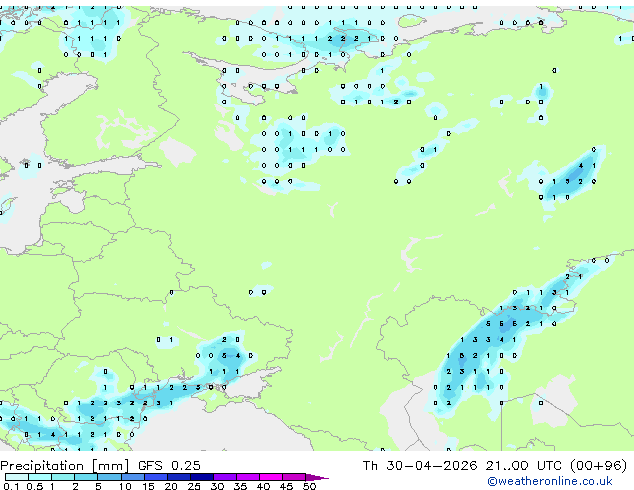Click the GFS 0.25 model label
The height and width of the screenshot is (490, 634).
pyautogui.click(x=169, y=465)
